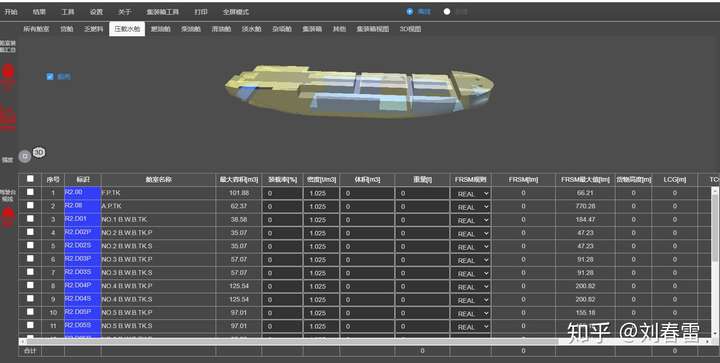Open FRSM rule dropdown for NO.4 B.W.B.TK.P
Image resolution: width=720 pixels, height=363 pixels.
tap(471, 287)
